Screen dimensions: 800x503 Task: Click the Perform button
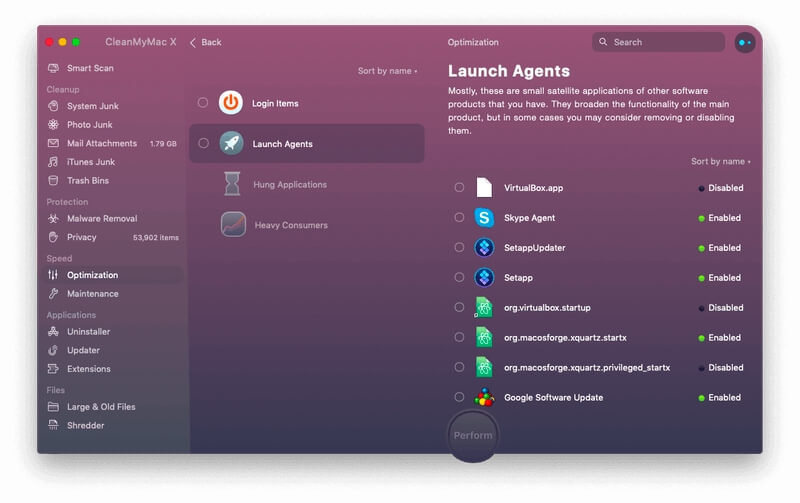click(x=473, y=436)
